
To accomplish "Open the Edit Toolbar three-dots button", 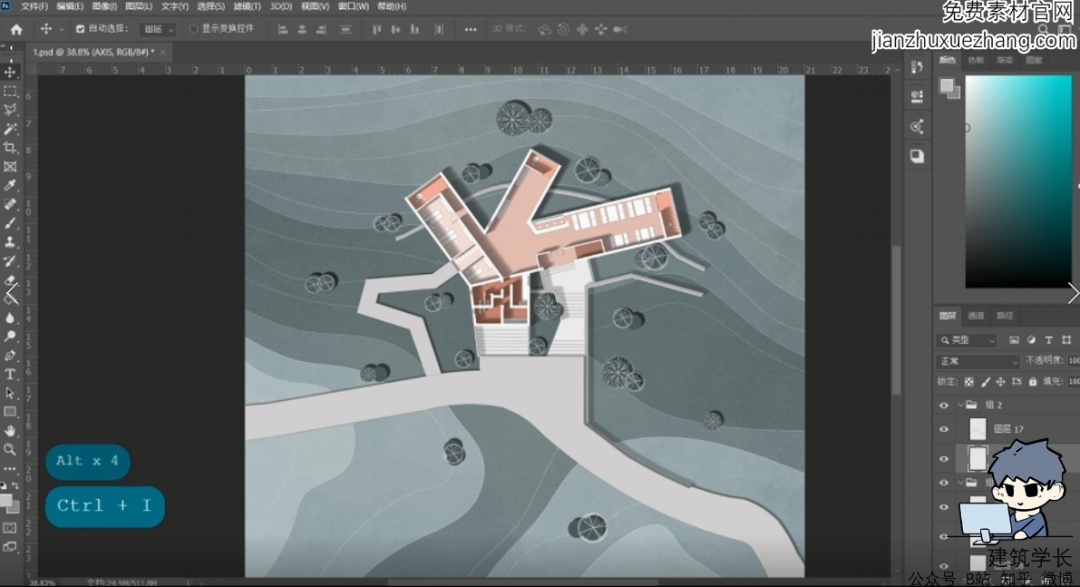I will click(10, 468).
